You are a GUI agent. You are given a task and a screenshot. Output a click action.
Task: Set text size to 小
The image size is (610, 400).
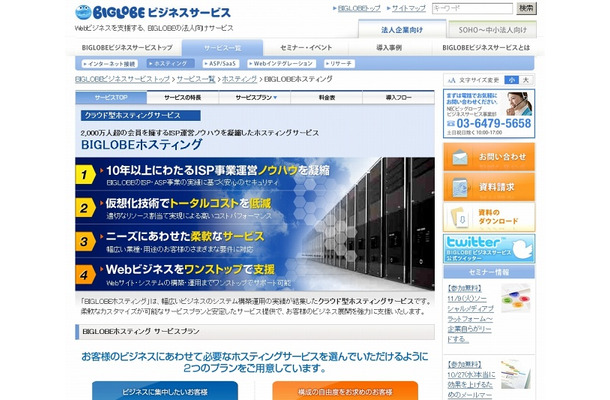pyautogui.click(x=511, y=80)
